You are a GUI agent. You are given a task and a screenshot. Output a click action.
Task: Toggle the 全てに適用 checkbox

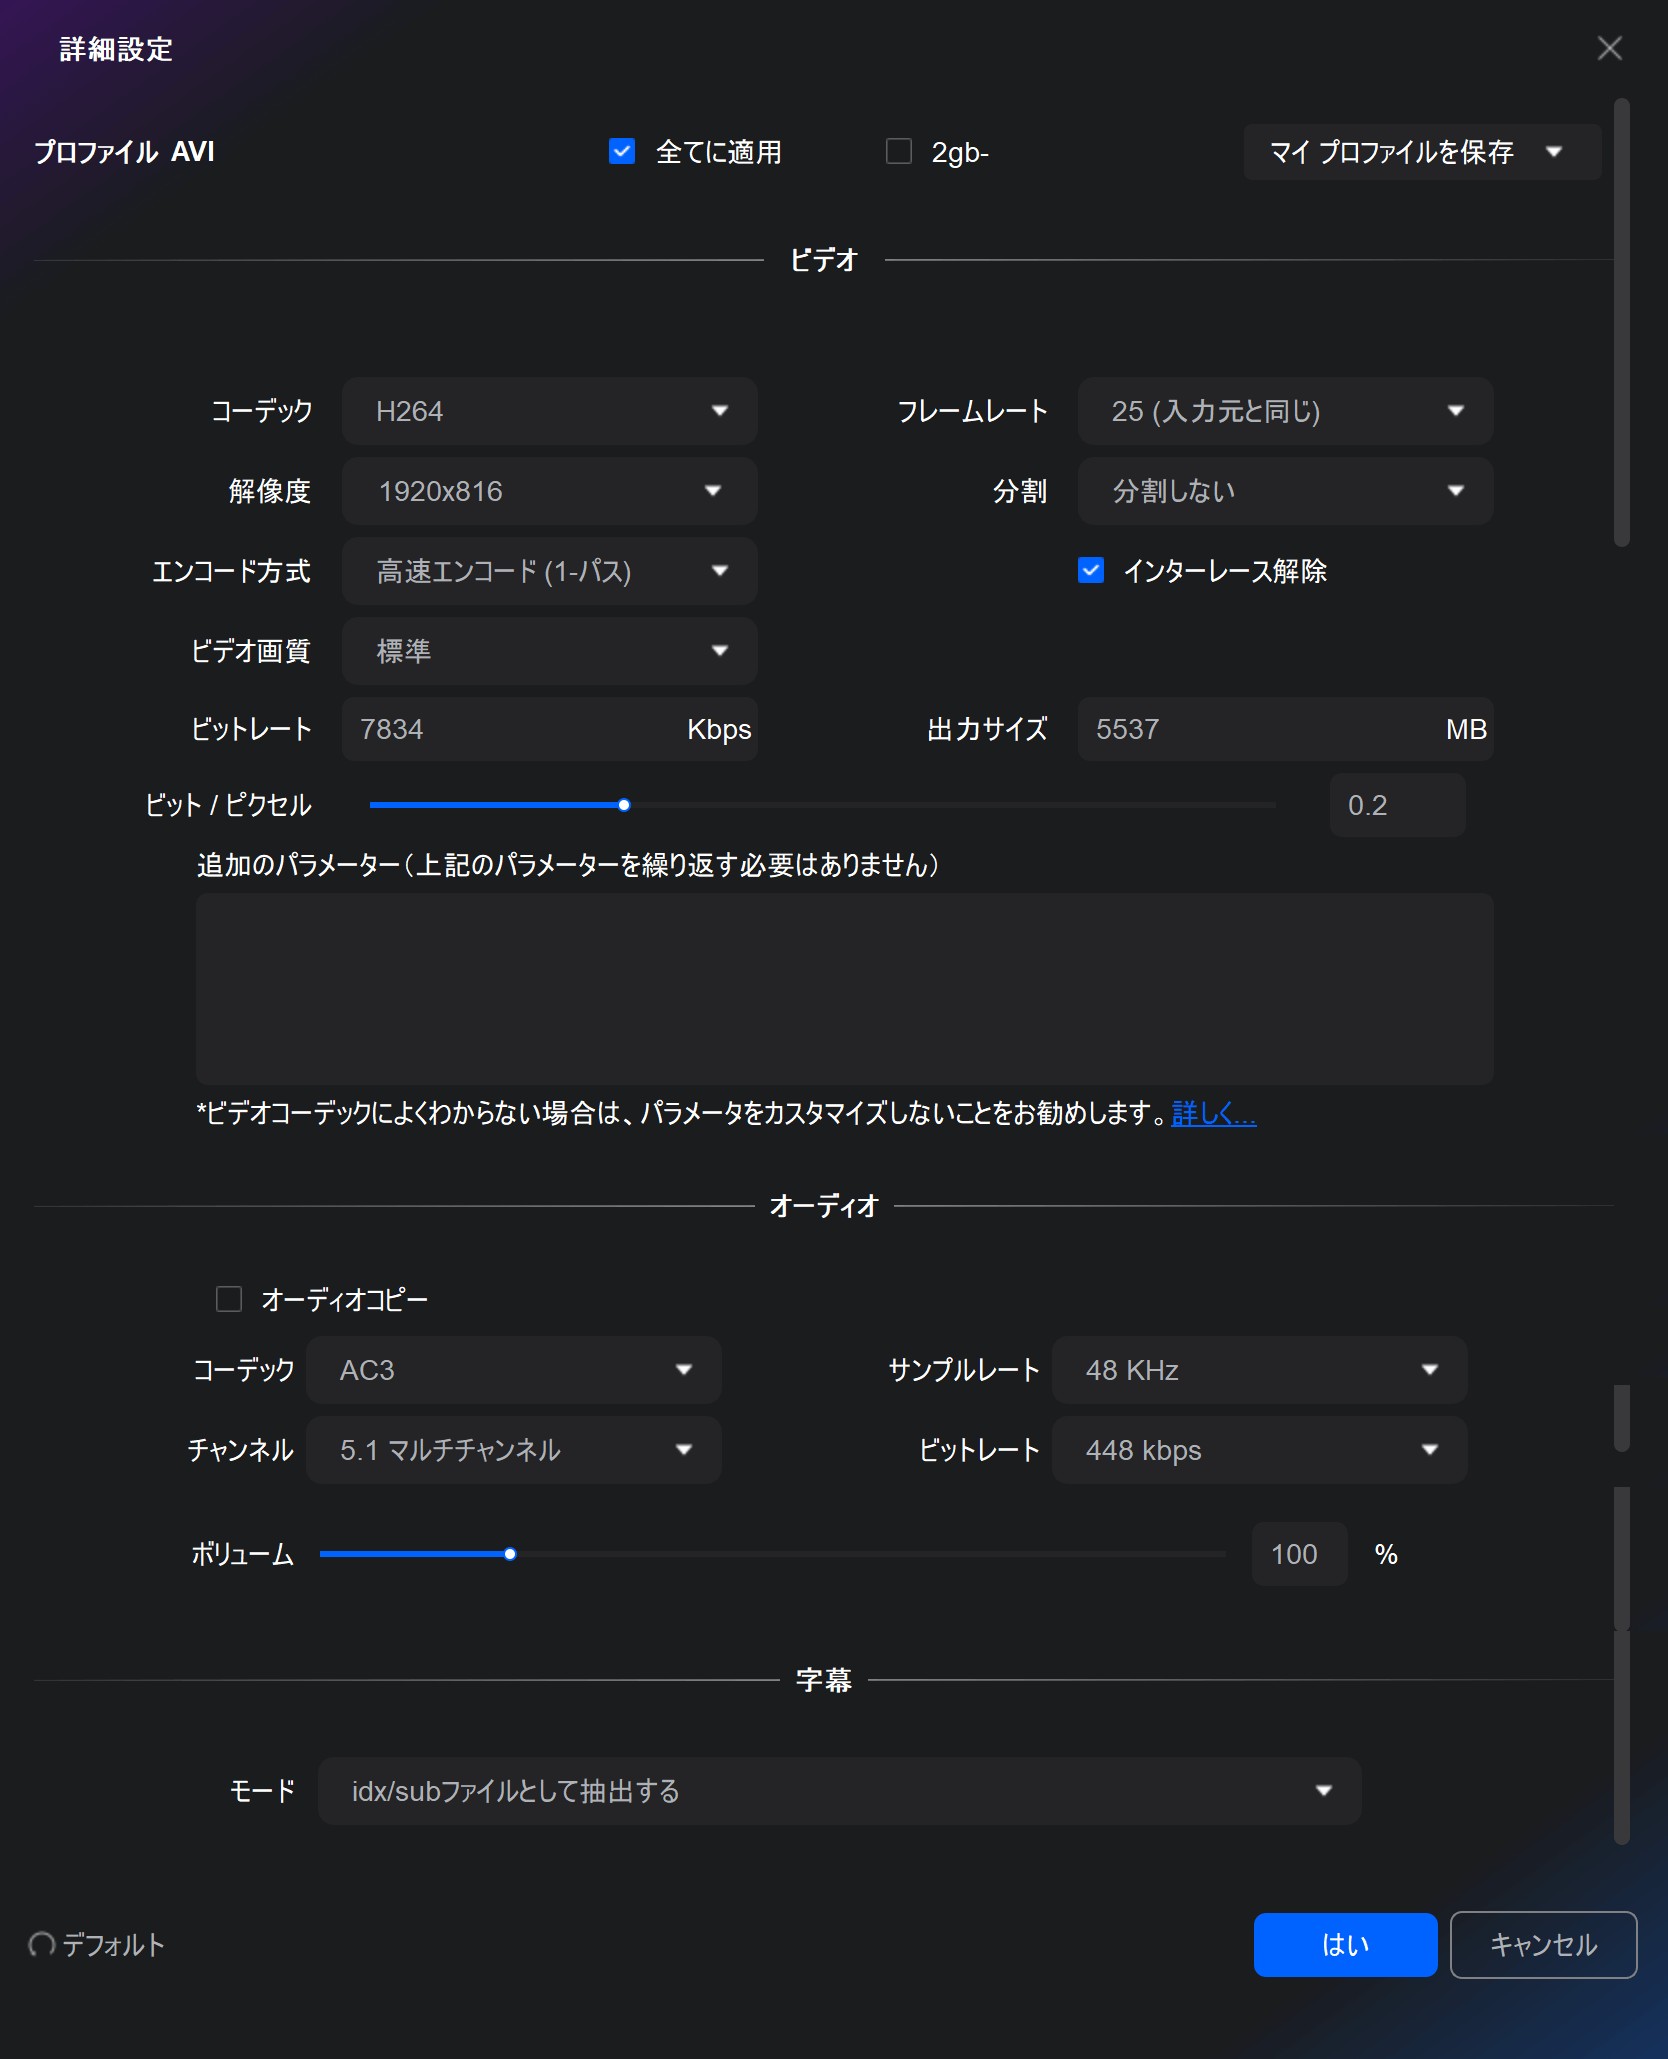(x=622, y=152)
